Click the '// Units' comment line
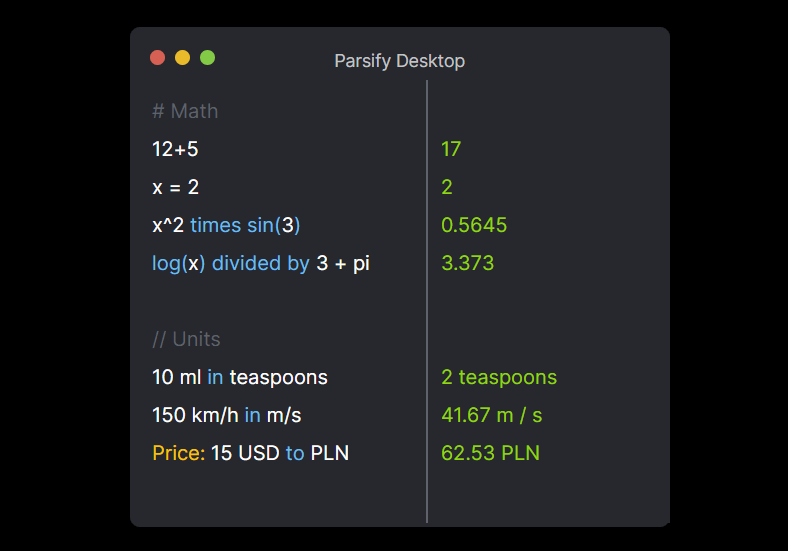The width and height of the screenshot is (788, 551). (x=186, y=339)
